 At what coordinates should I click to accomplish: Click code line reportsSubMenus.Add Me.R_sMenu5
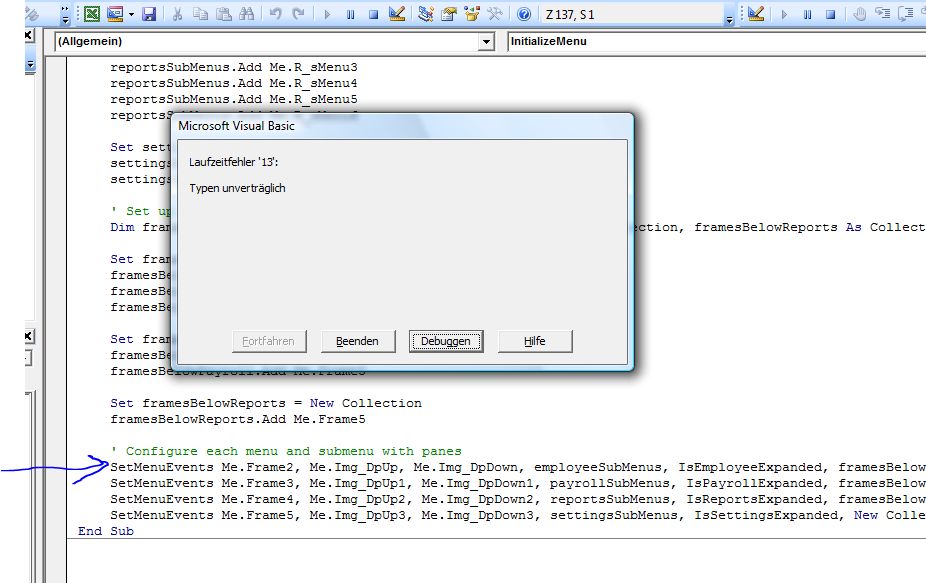tap(234, 99)
